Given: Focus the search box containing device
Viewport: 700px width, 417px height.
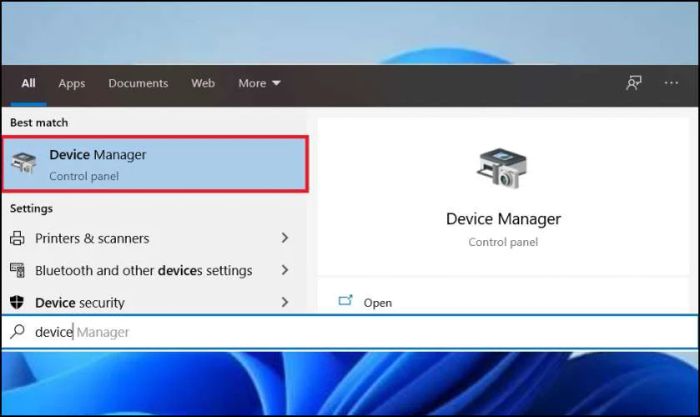Looking at the screenshot, I should [350, 332].
